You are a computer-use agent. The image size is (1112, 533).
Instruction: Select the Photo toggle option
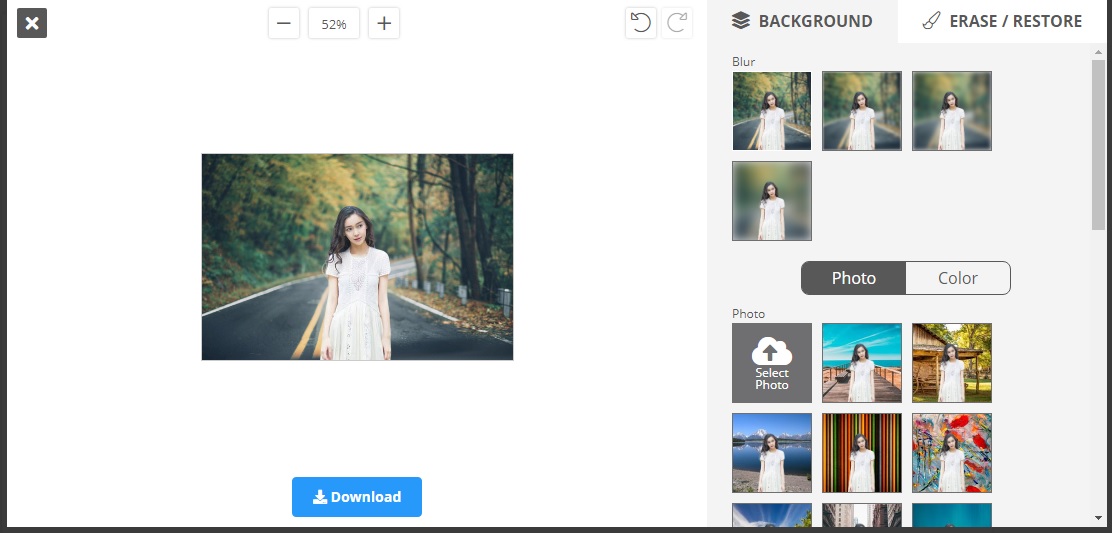coord(854,278)
